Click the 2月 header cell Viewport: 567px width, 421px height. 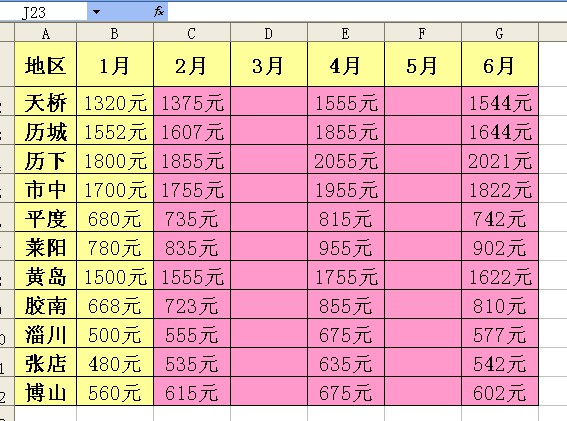point(192,64)
